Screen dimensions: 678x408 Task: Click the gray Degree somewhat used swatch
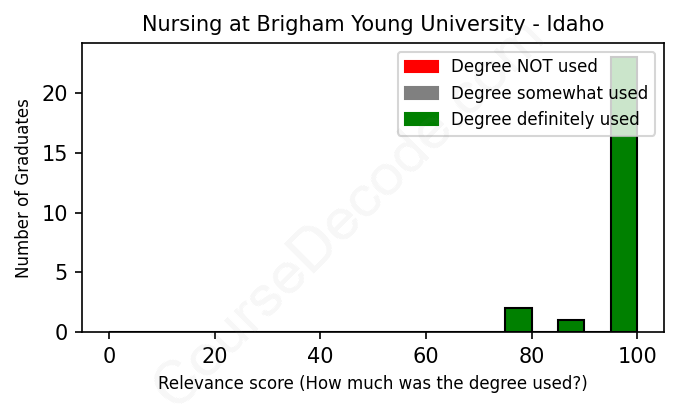[421, 93]
